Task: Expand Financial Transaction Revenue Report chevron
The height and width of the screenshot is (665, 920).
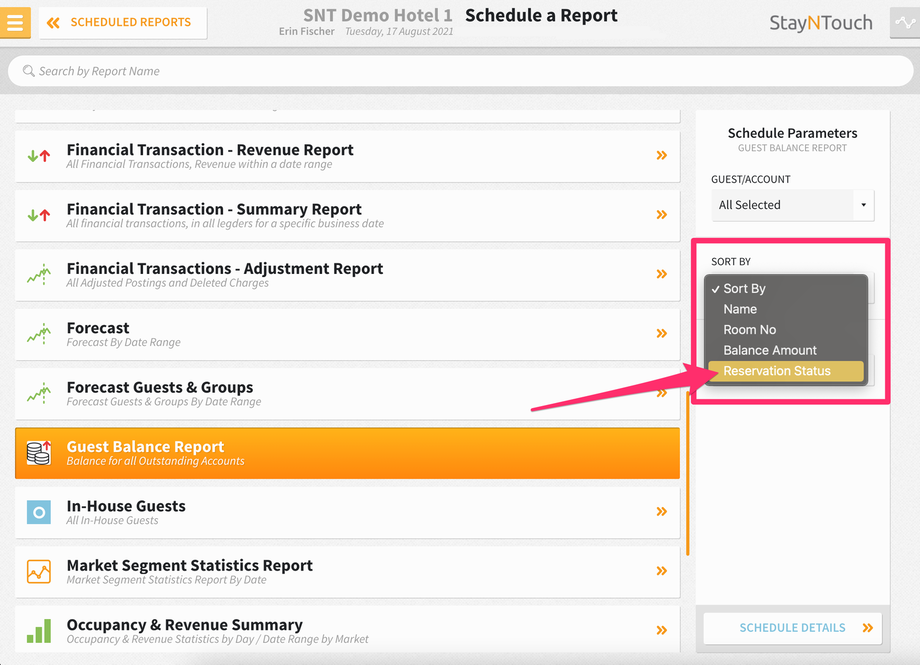Action: point(662,155)
